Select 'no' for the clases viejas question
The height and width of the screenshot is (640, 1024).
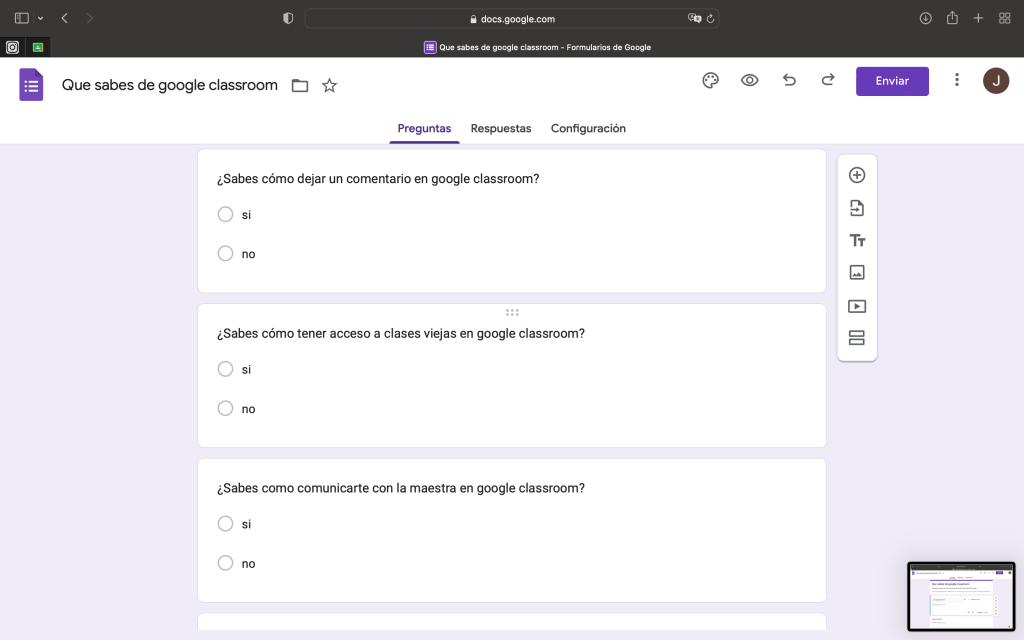[225, 408]
